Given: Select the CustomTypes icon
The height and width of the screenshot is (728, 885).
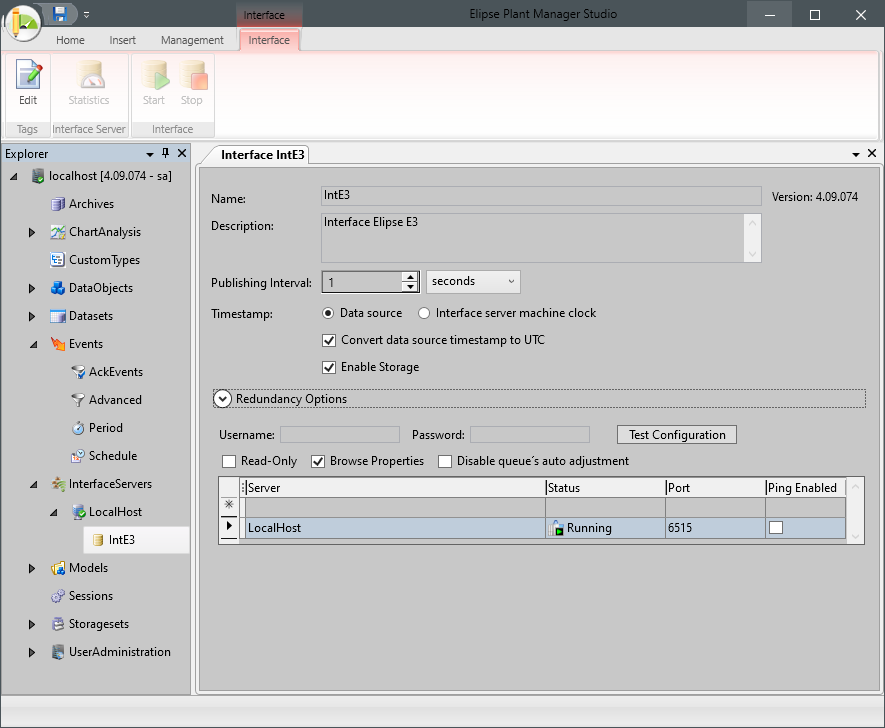Looking at the screenshot, I should tap(58, 260).
